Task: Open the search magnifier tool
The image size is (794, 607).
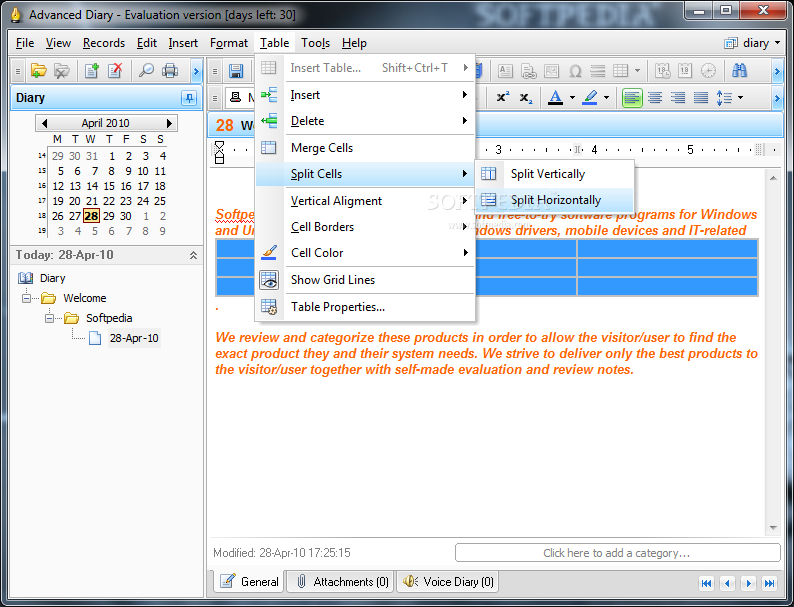Action: tap(146, 70)
